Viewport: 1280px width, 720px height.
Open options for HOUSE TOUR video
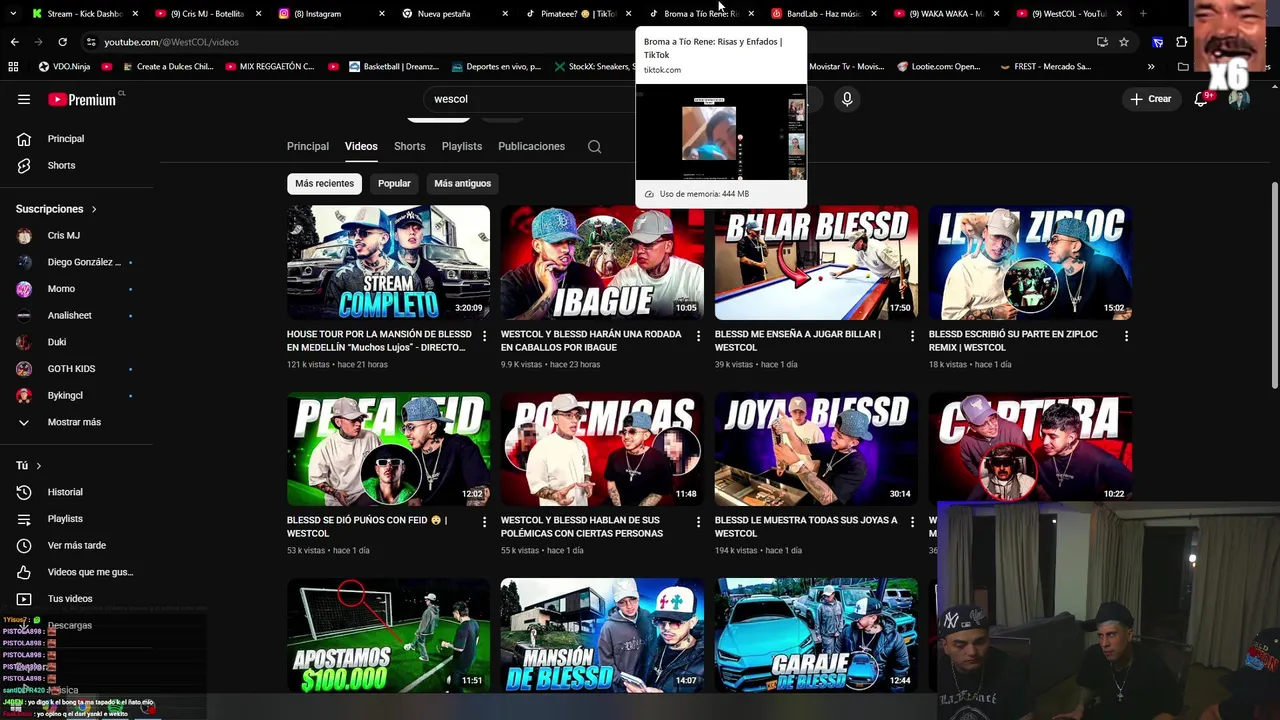[x=484, y=336]
